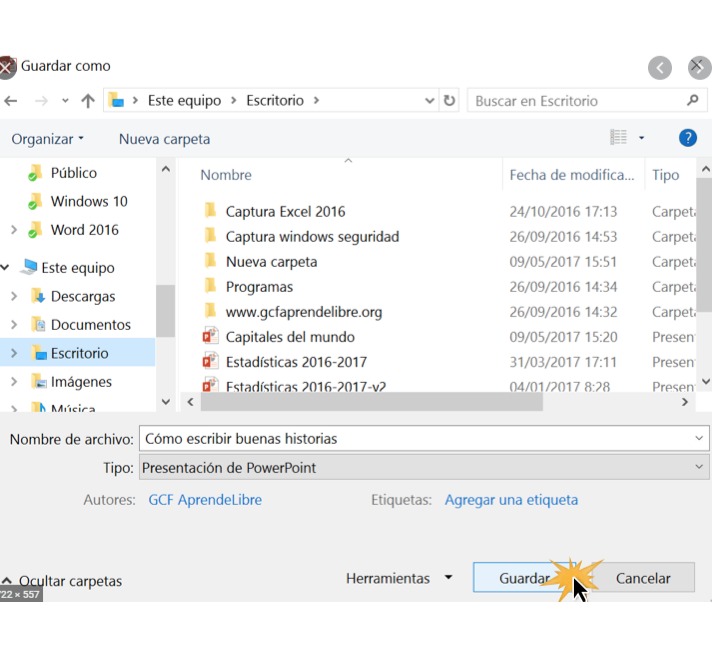
Task: Open help with the blue question mark
Action: tap(687, 138)
